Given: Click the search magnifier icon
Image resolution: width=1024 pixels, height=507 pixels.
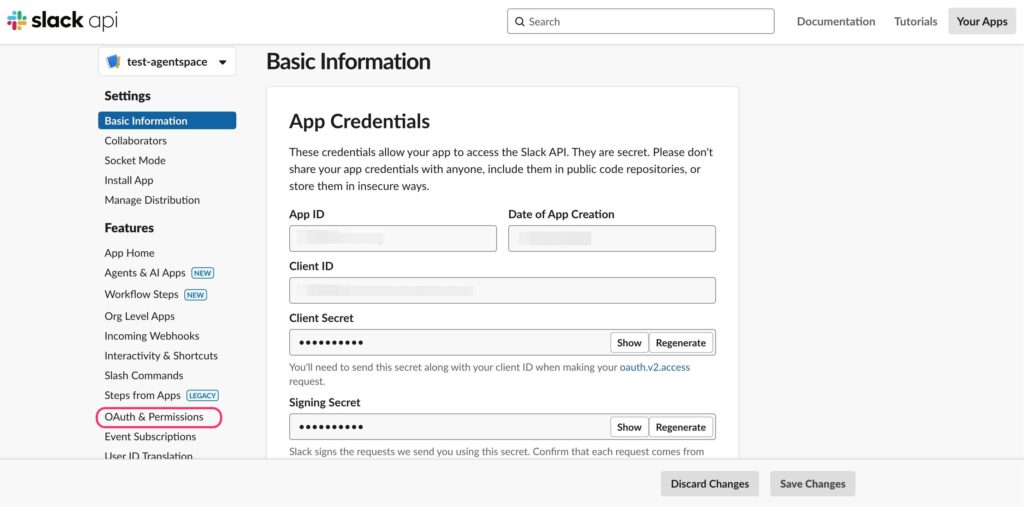Looking at the screenshot, I should 520,22.
